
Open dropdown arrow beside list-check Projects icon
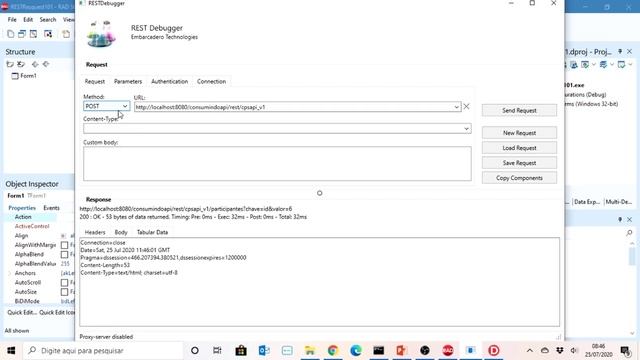611,64
